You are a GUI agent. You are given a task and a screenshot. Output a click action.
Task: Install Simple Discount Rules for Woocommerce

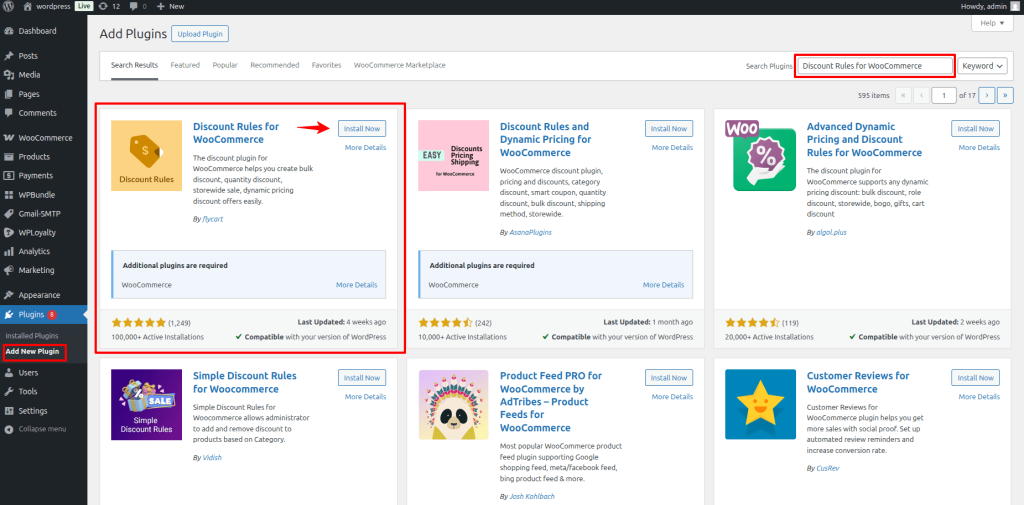point(362,378)
